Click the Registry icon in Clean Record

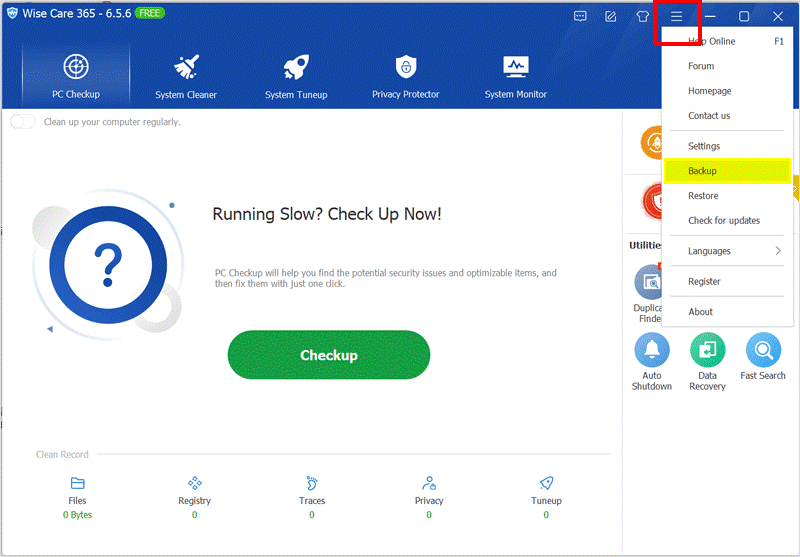coord(194,483)
